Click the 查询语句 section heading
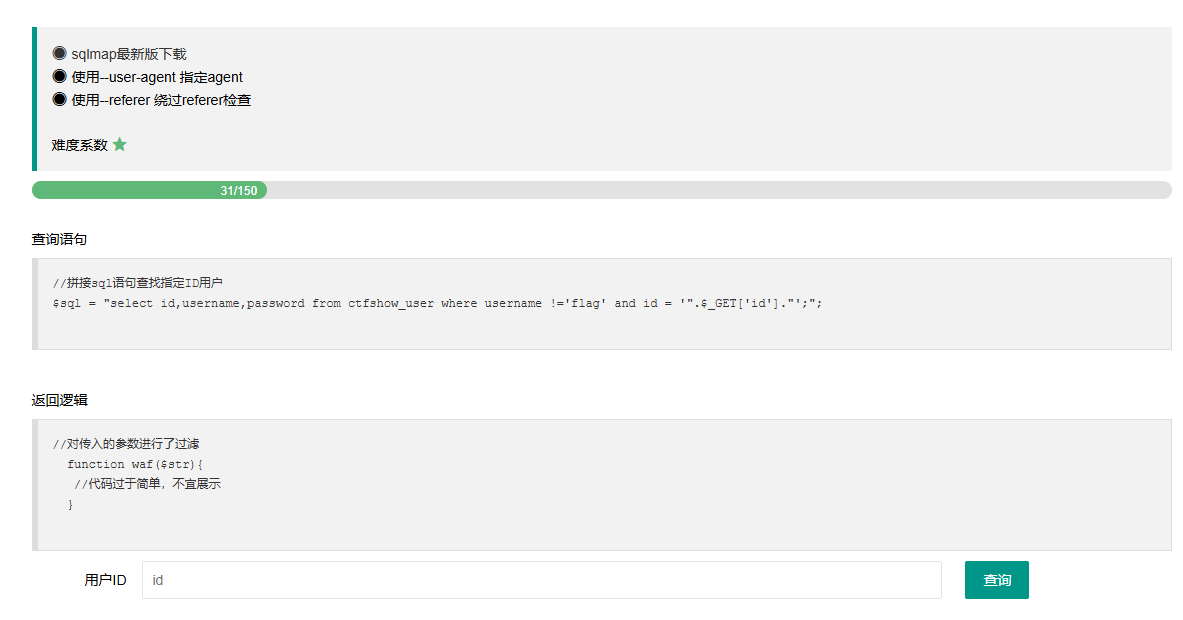Viewport: 1183px width, 620px height. click(59, 239)
